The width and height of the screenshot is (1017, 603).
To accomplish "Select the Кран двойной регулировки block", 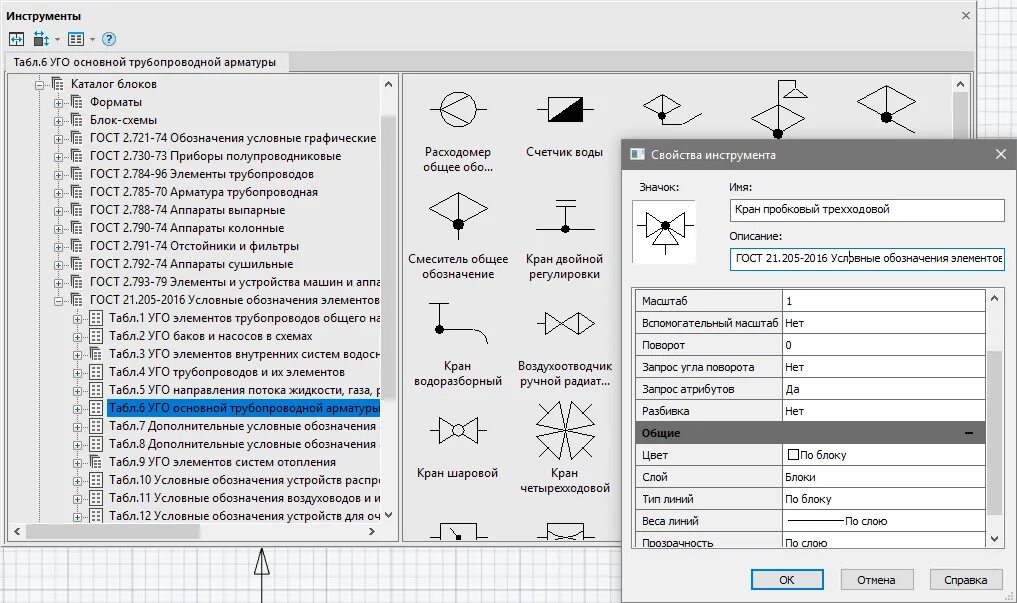I will (564, 239).
